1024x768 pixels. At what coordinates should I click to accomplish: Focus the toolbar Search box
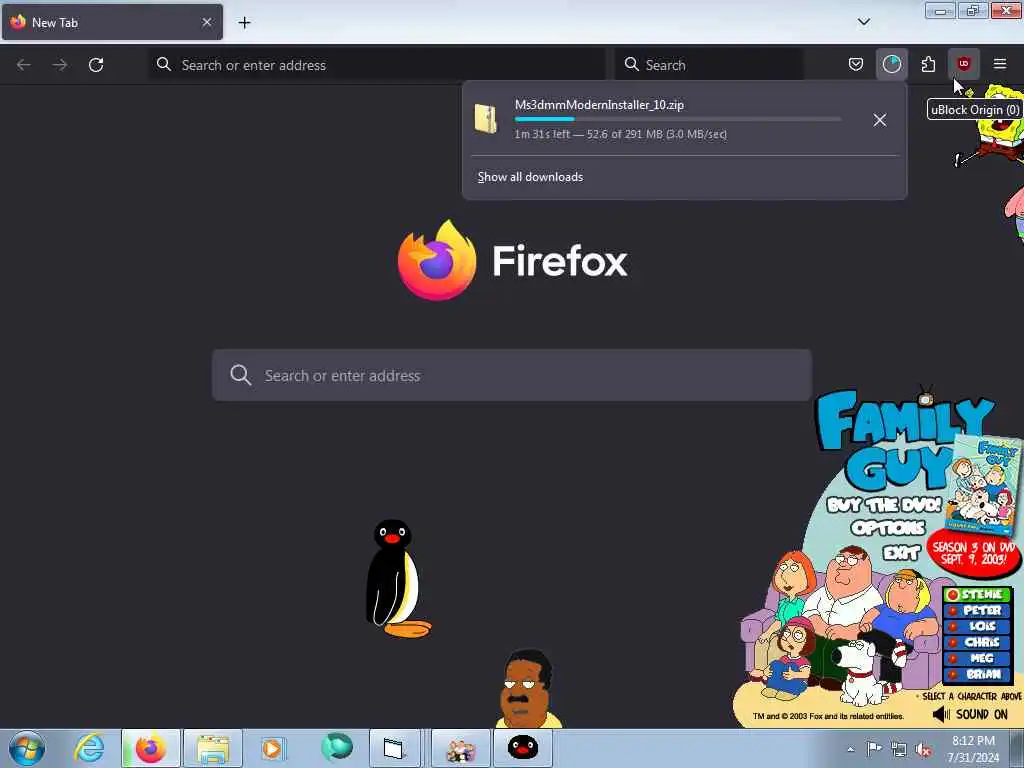[709, 65]
